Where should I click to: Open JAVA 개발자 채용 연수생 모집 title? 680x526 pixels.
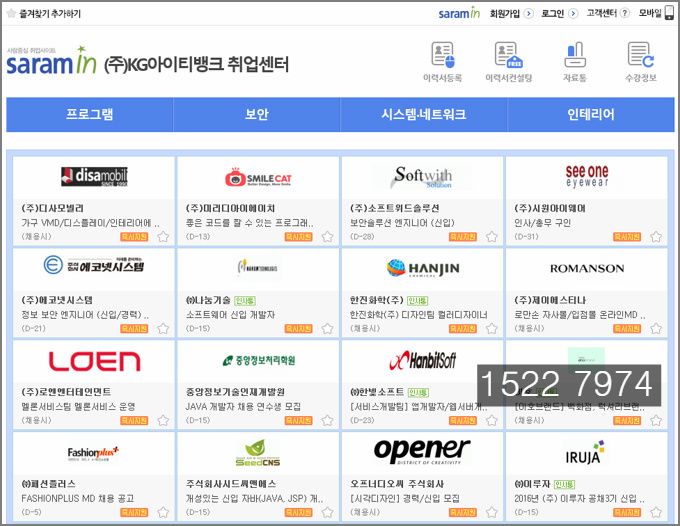[243, 407]
